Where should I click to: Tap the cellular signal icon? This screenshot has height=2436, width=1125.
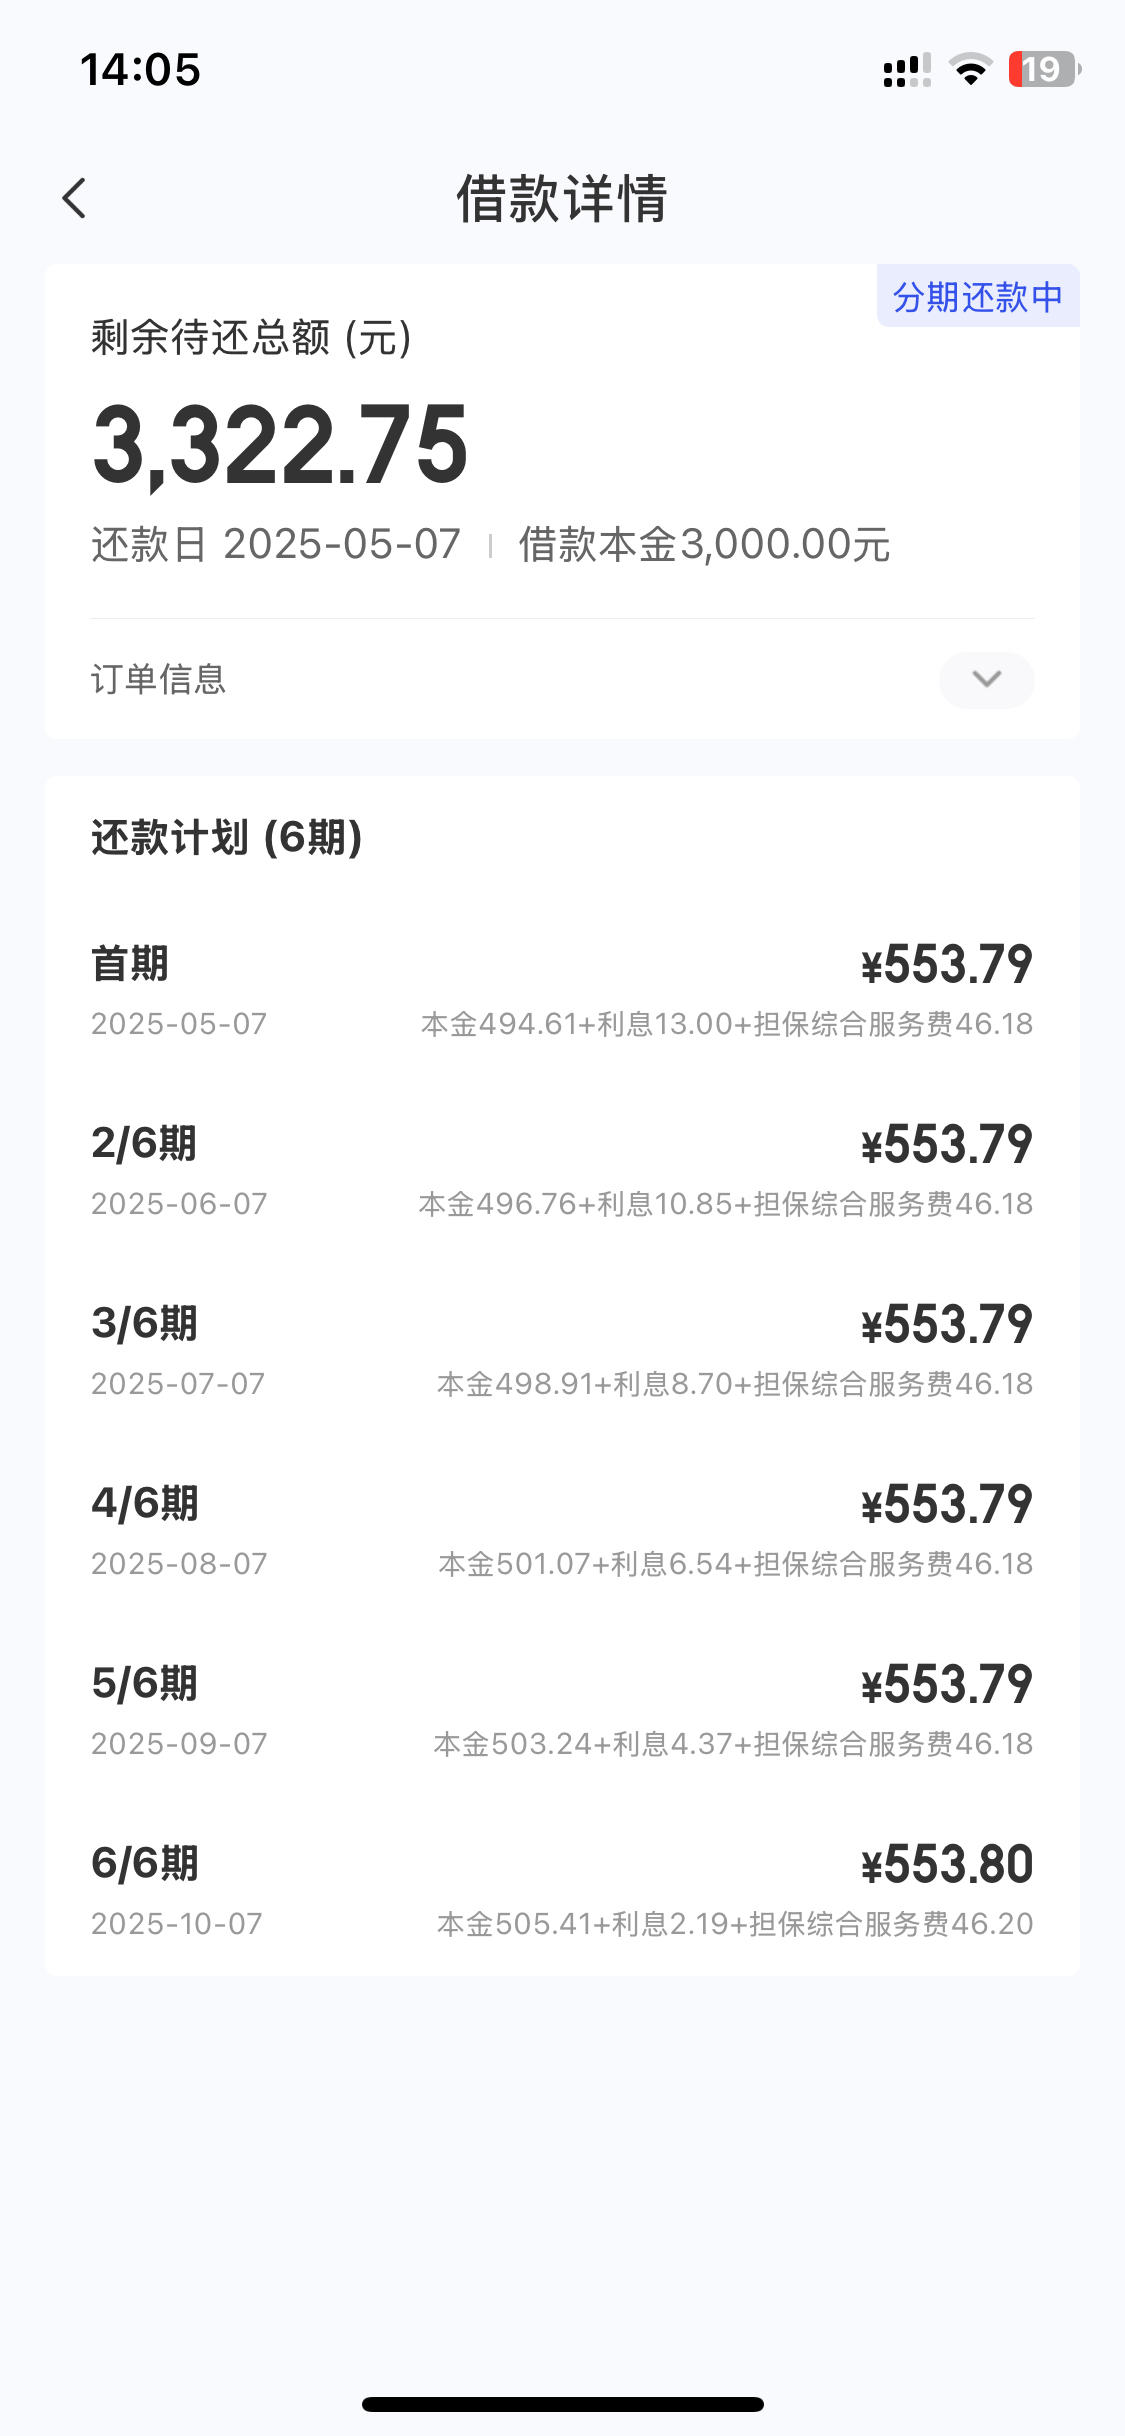907,70
